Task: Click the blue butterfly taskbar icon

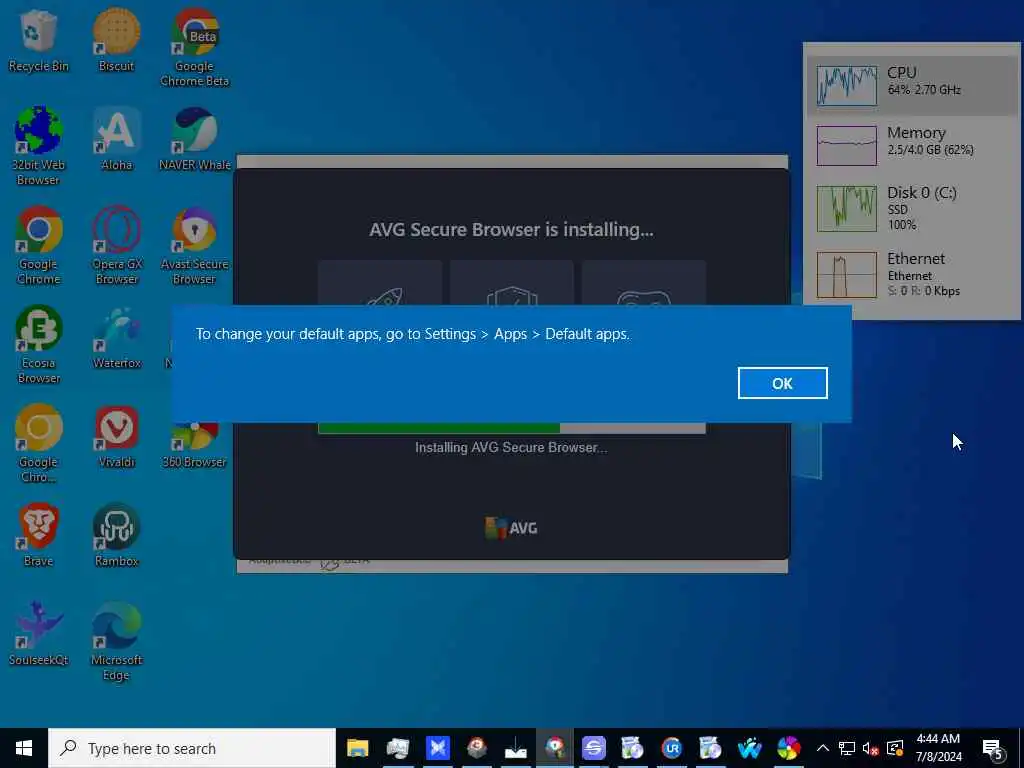Action: pyautogui.click(x=437, y=748)
